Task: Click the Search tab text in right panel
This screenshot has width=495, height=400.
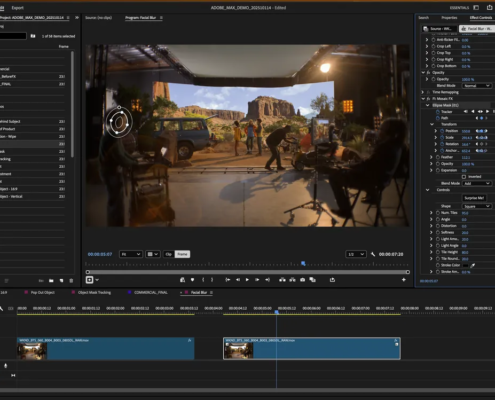Action: [423, 18]
